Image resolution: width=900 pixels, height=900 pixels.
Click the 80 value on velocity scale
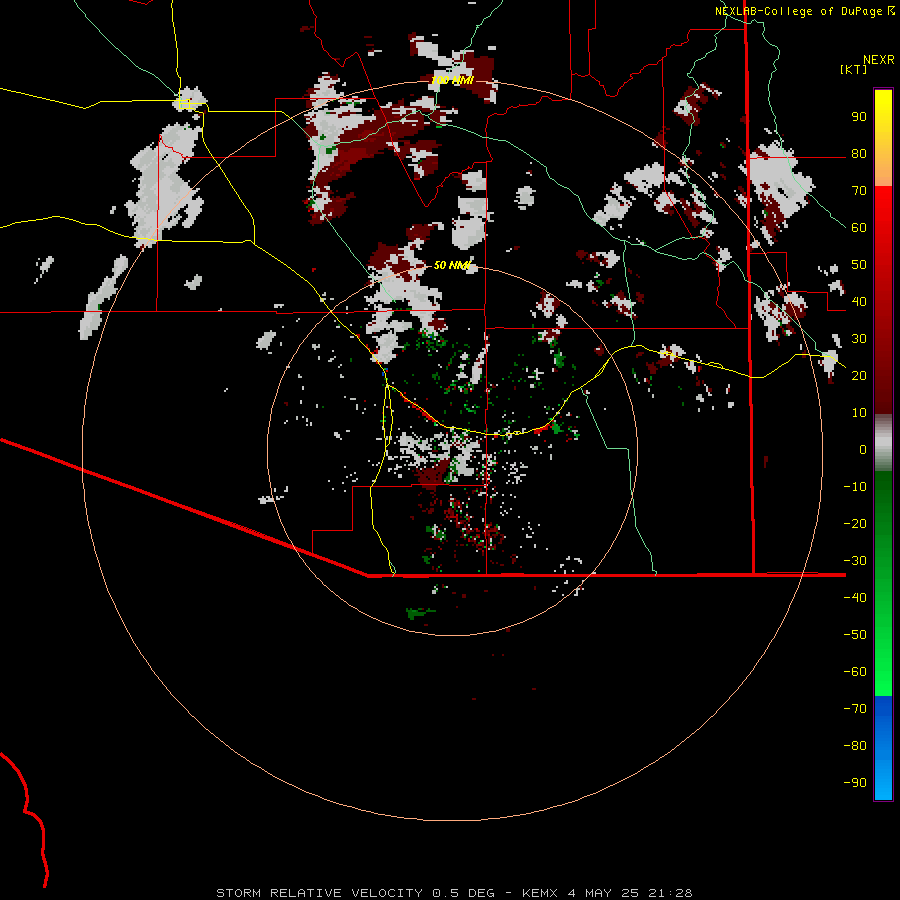tap(859, 154)
